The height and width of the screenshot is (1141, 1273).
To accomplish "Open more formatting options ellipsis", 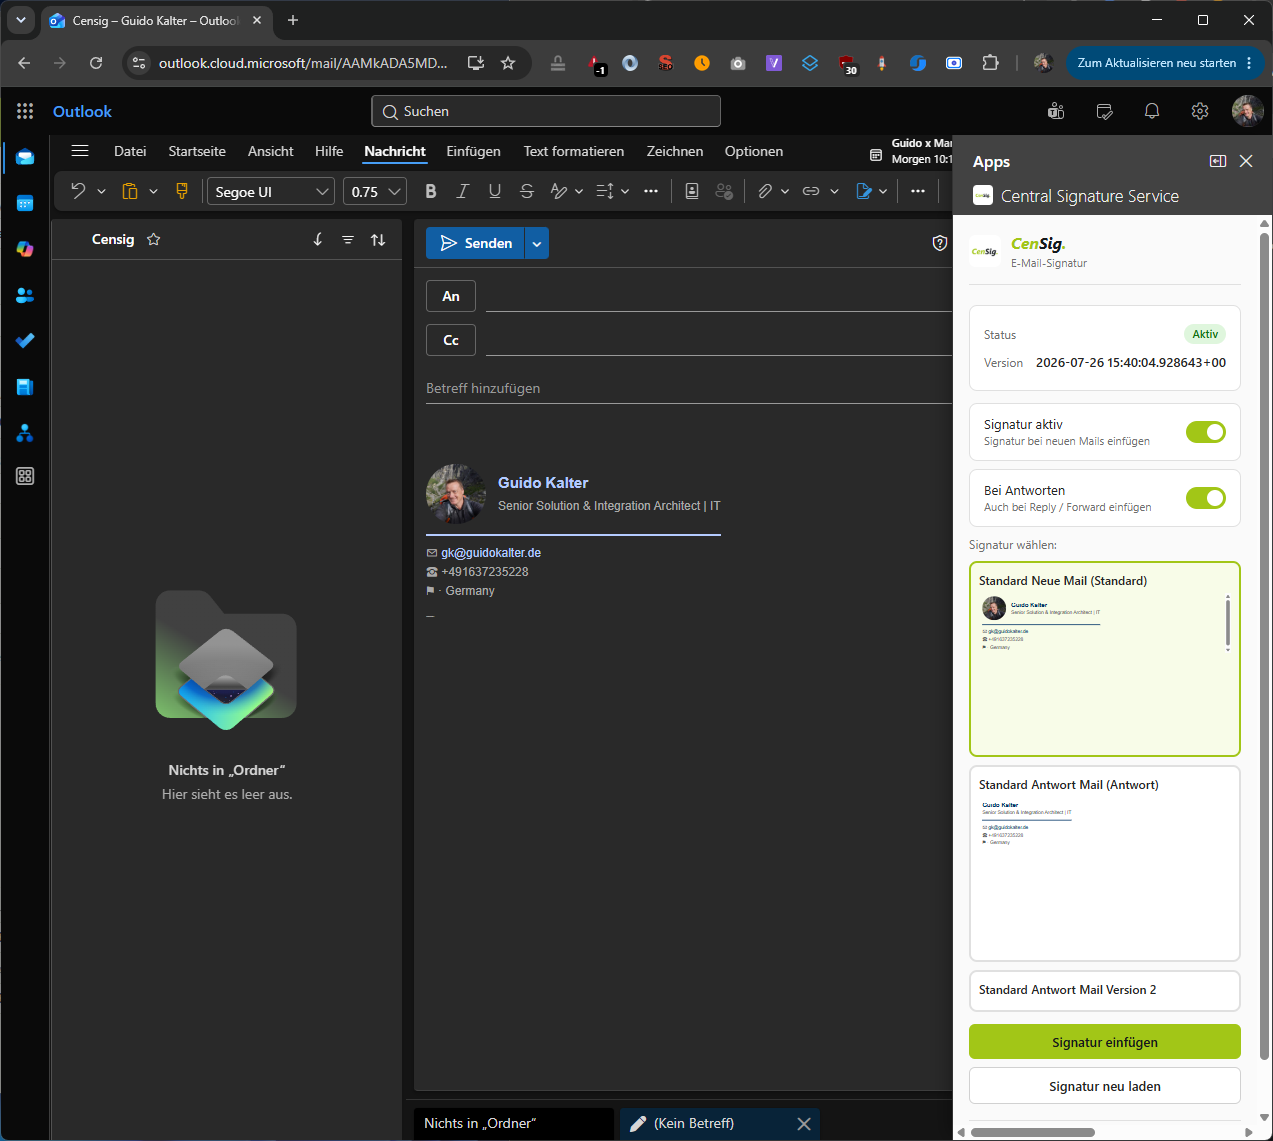I will coord(651,191).
